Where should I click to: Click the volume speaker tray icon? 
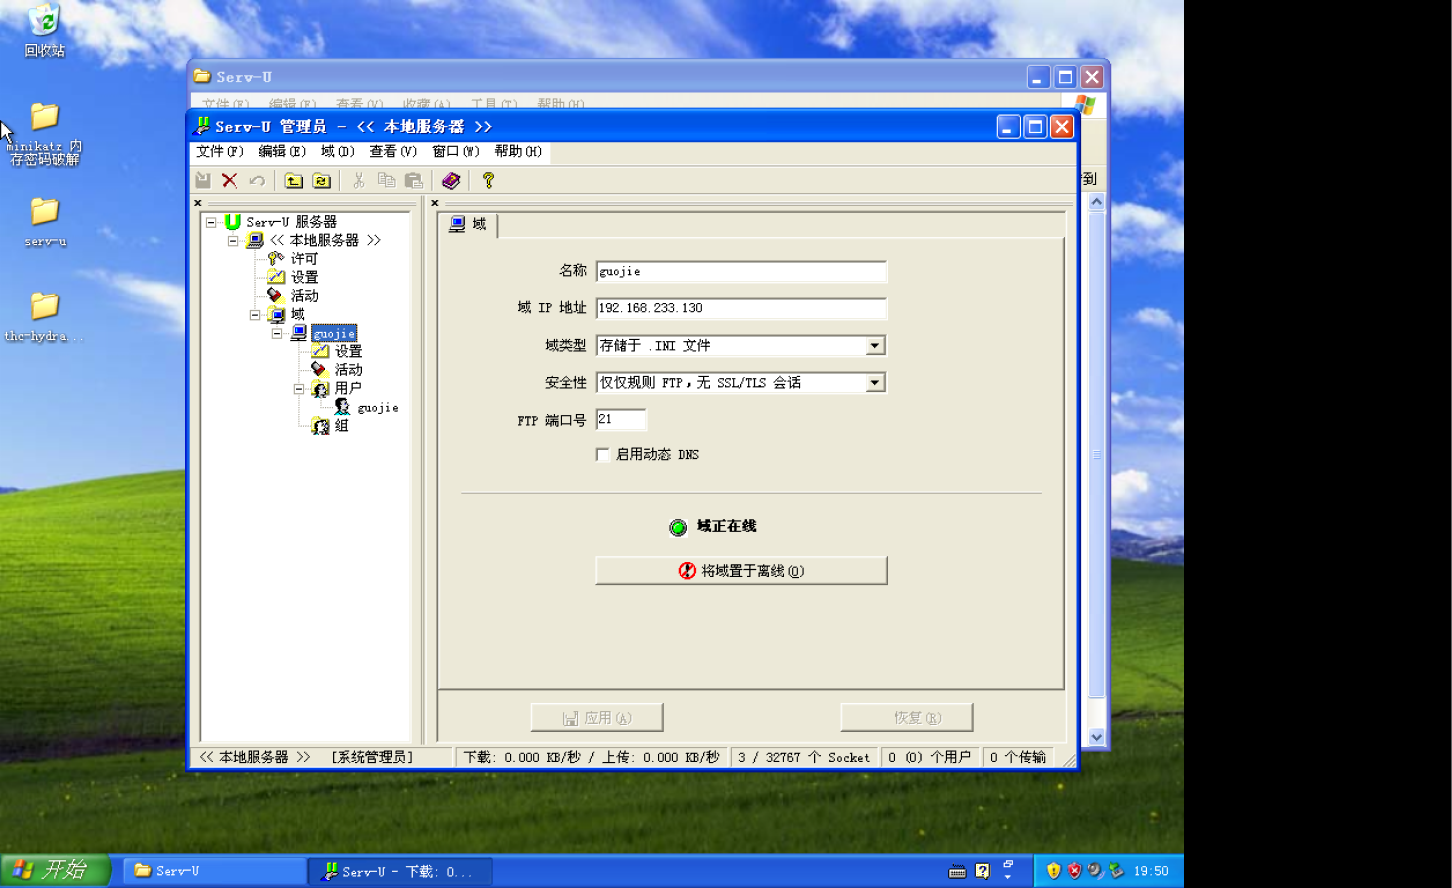[1095, 871]
